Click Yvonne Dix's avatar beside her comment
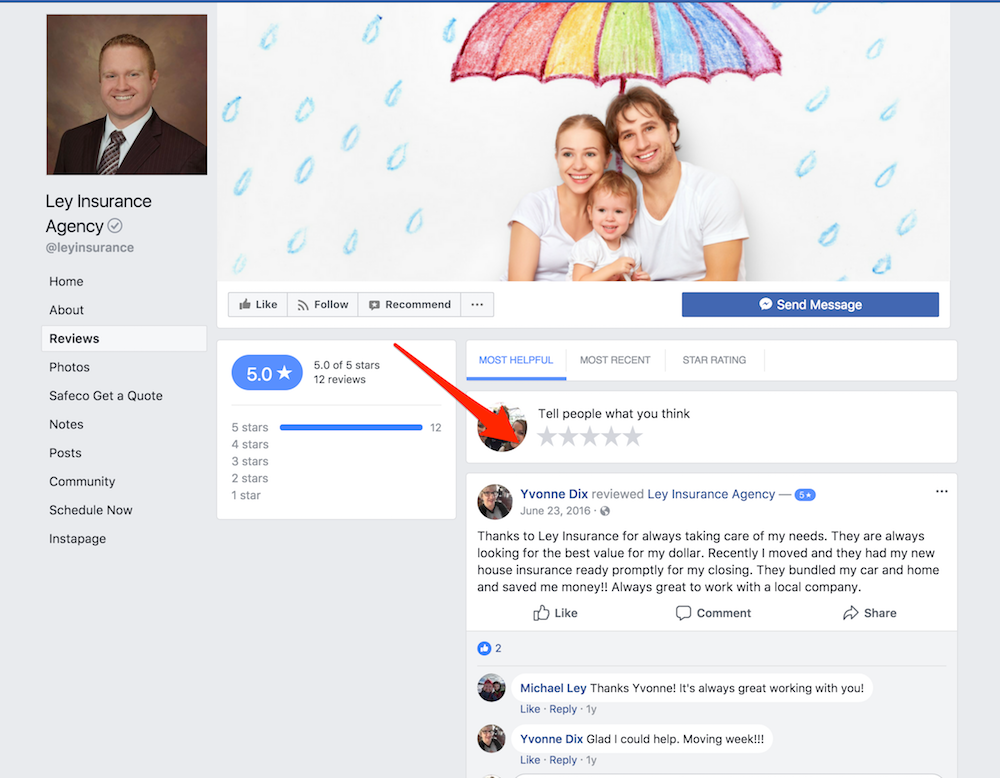This screenshot has height=778, width=1000. point(491,739)
